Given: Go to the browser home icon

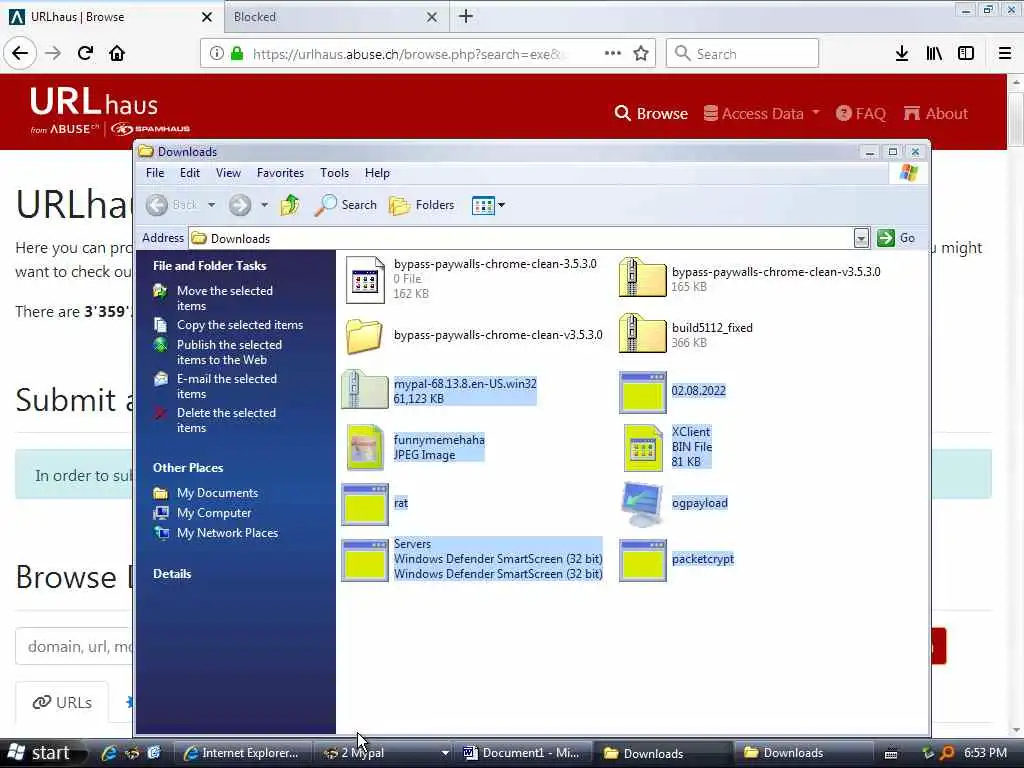Looking at the screenshot, I should click(x=117, y=53).
